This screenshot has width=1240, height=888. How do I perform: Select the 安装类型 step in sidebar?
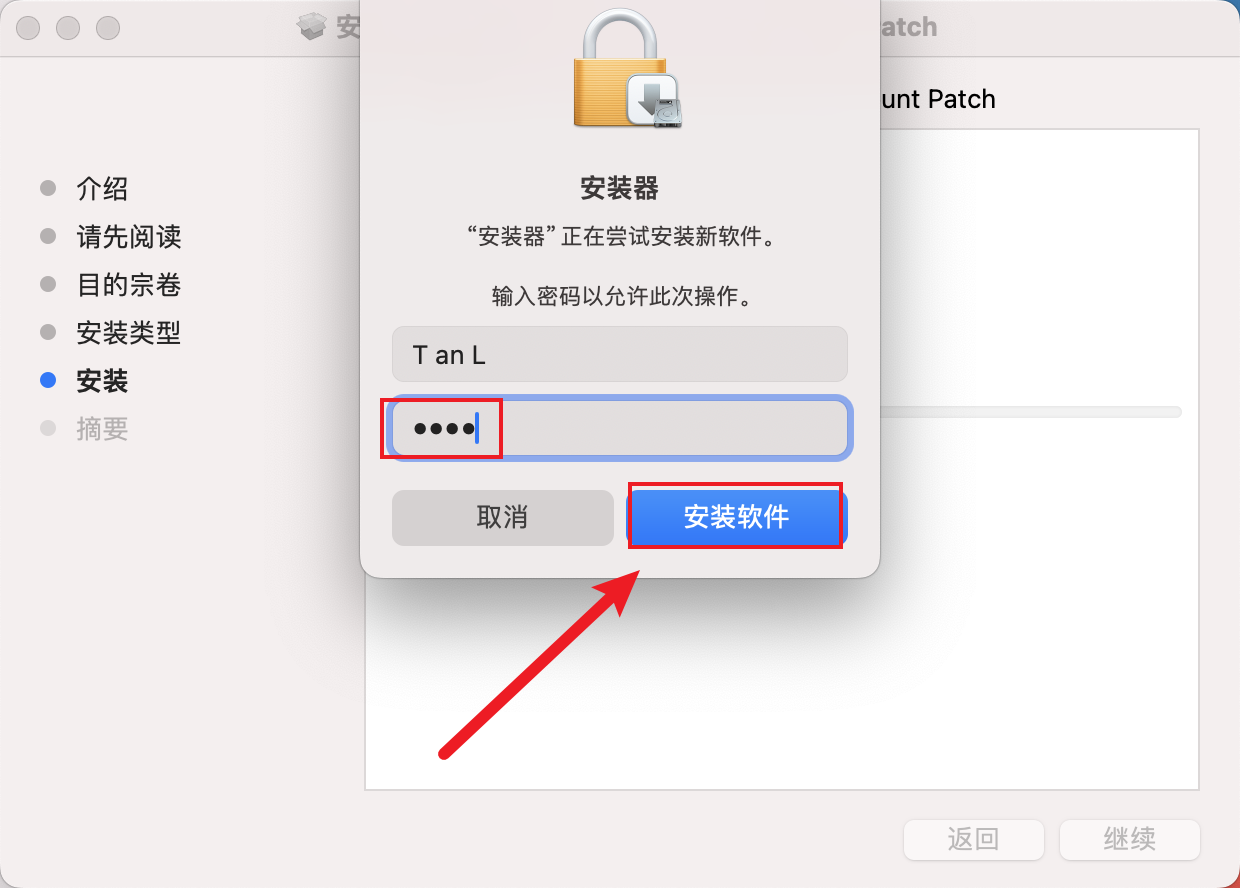(x=129, y=333)
